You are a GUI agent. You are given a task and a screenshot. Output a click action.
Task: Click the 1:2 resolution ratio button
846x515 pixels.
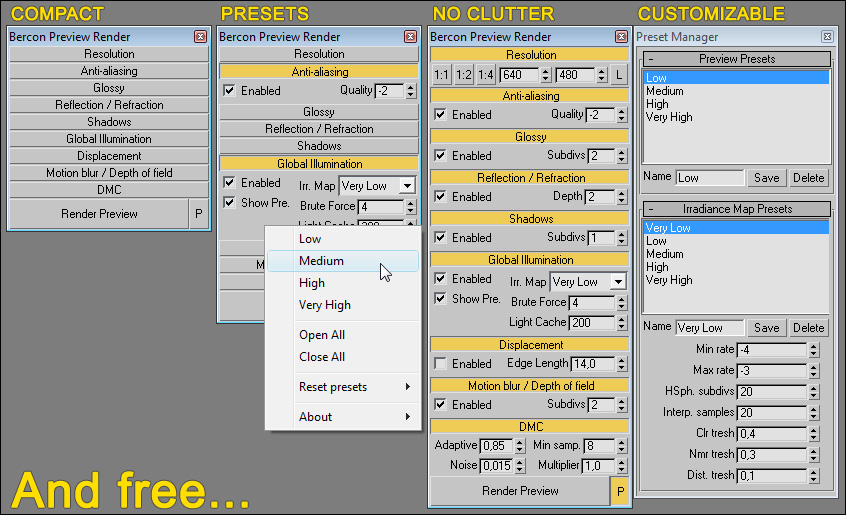[x=464, y=75]
